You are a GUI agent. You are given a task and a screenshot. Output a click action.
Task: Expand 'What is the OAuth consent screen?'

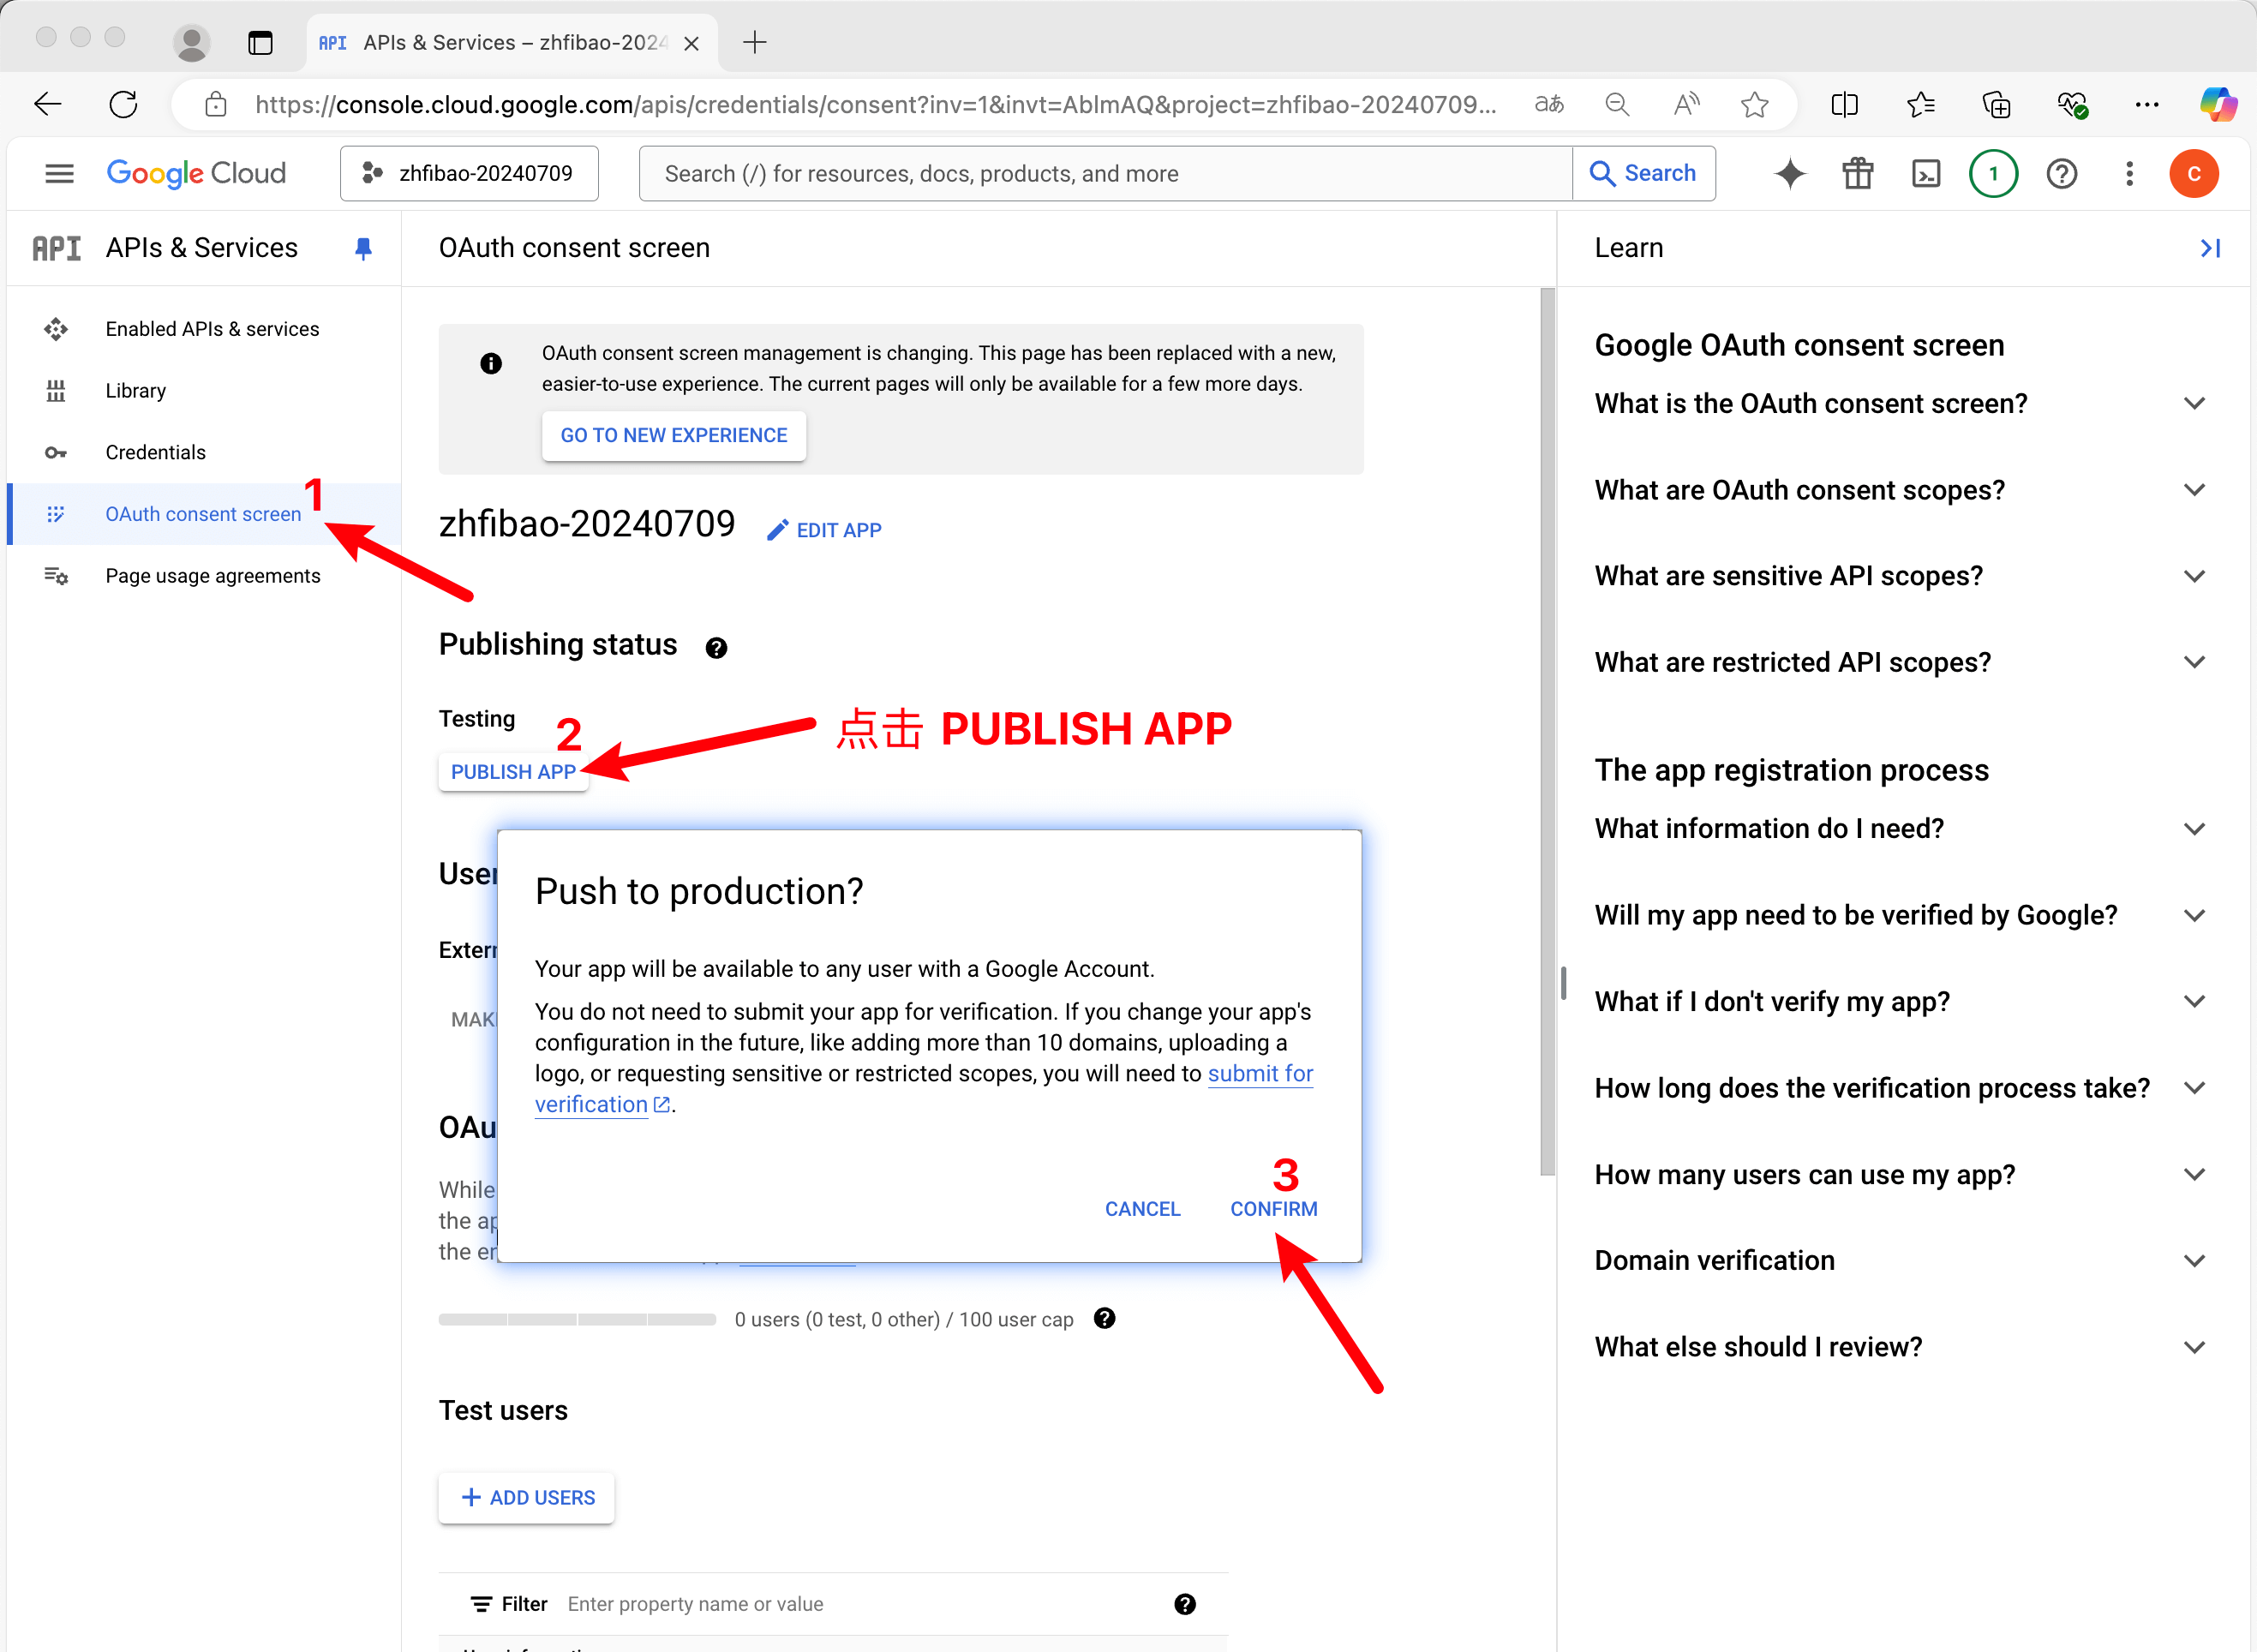pos(2194,404)
